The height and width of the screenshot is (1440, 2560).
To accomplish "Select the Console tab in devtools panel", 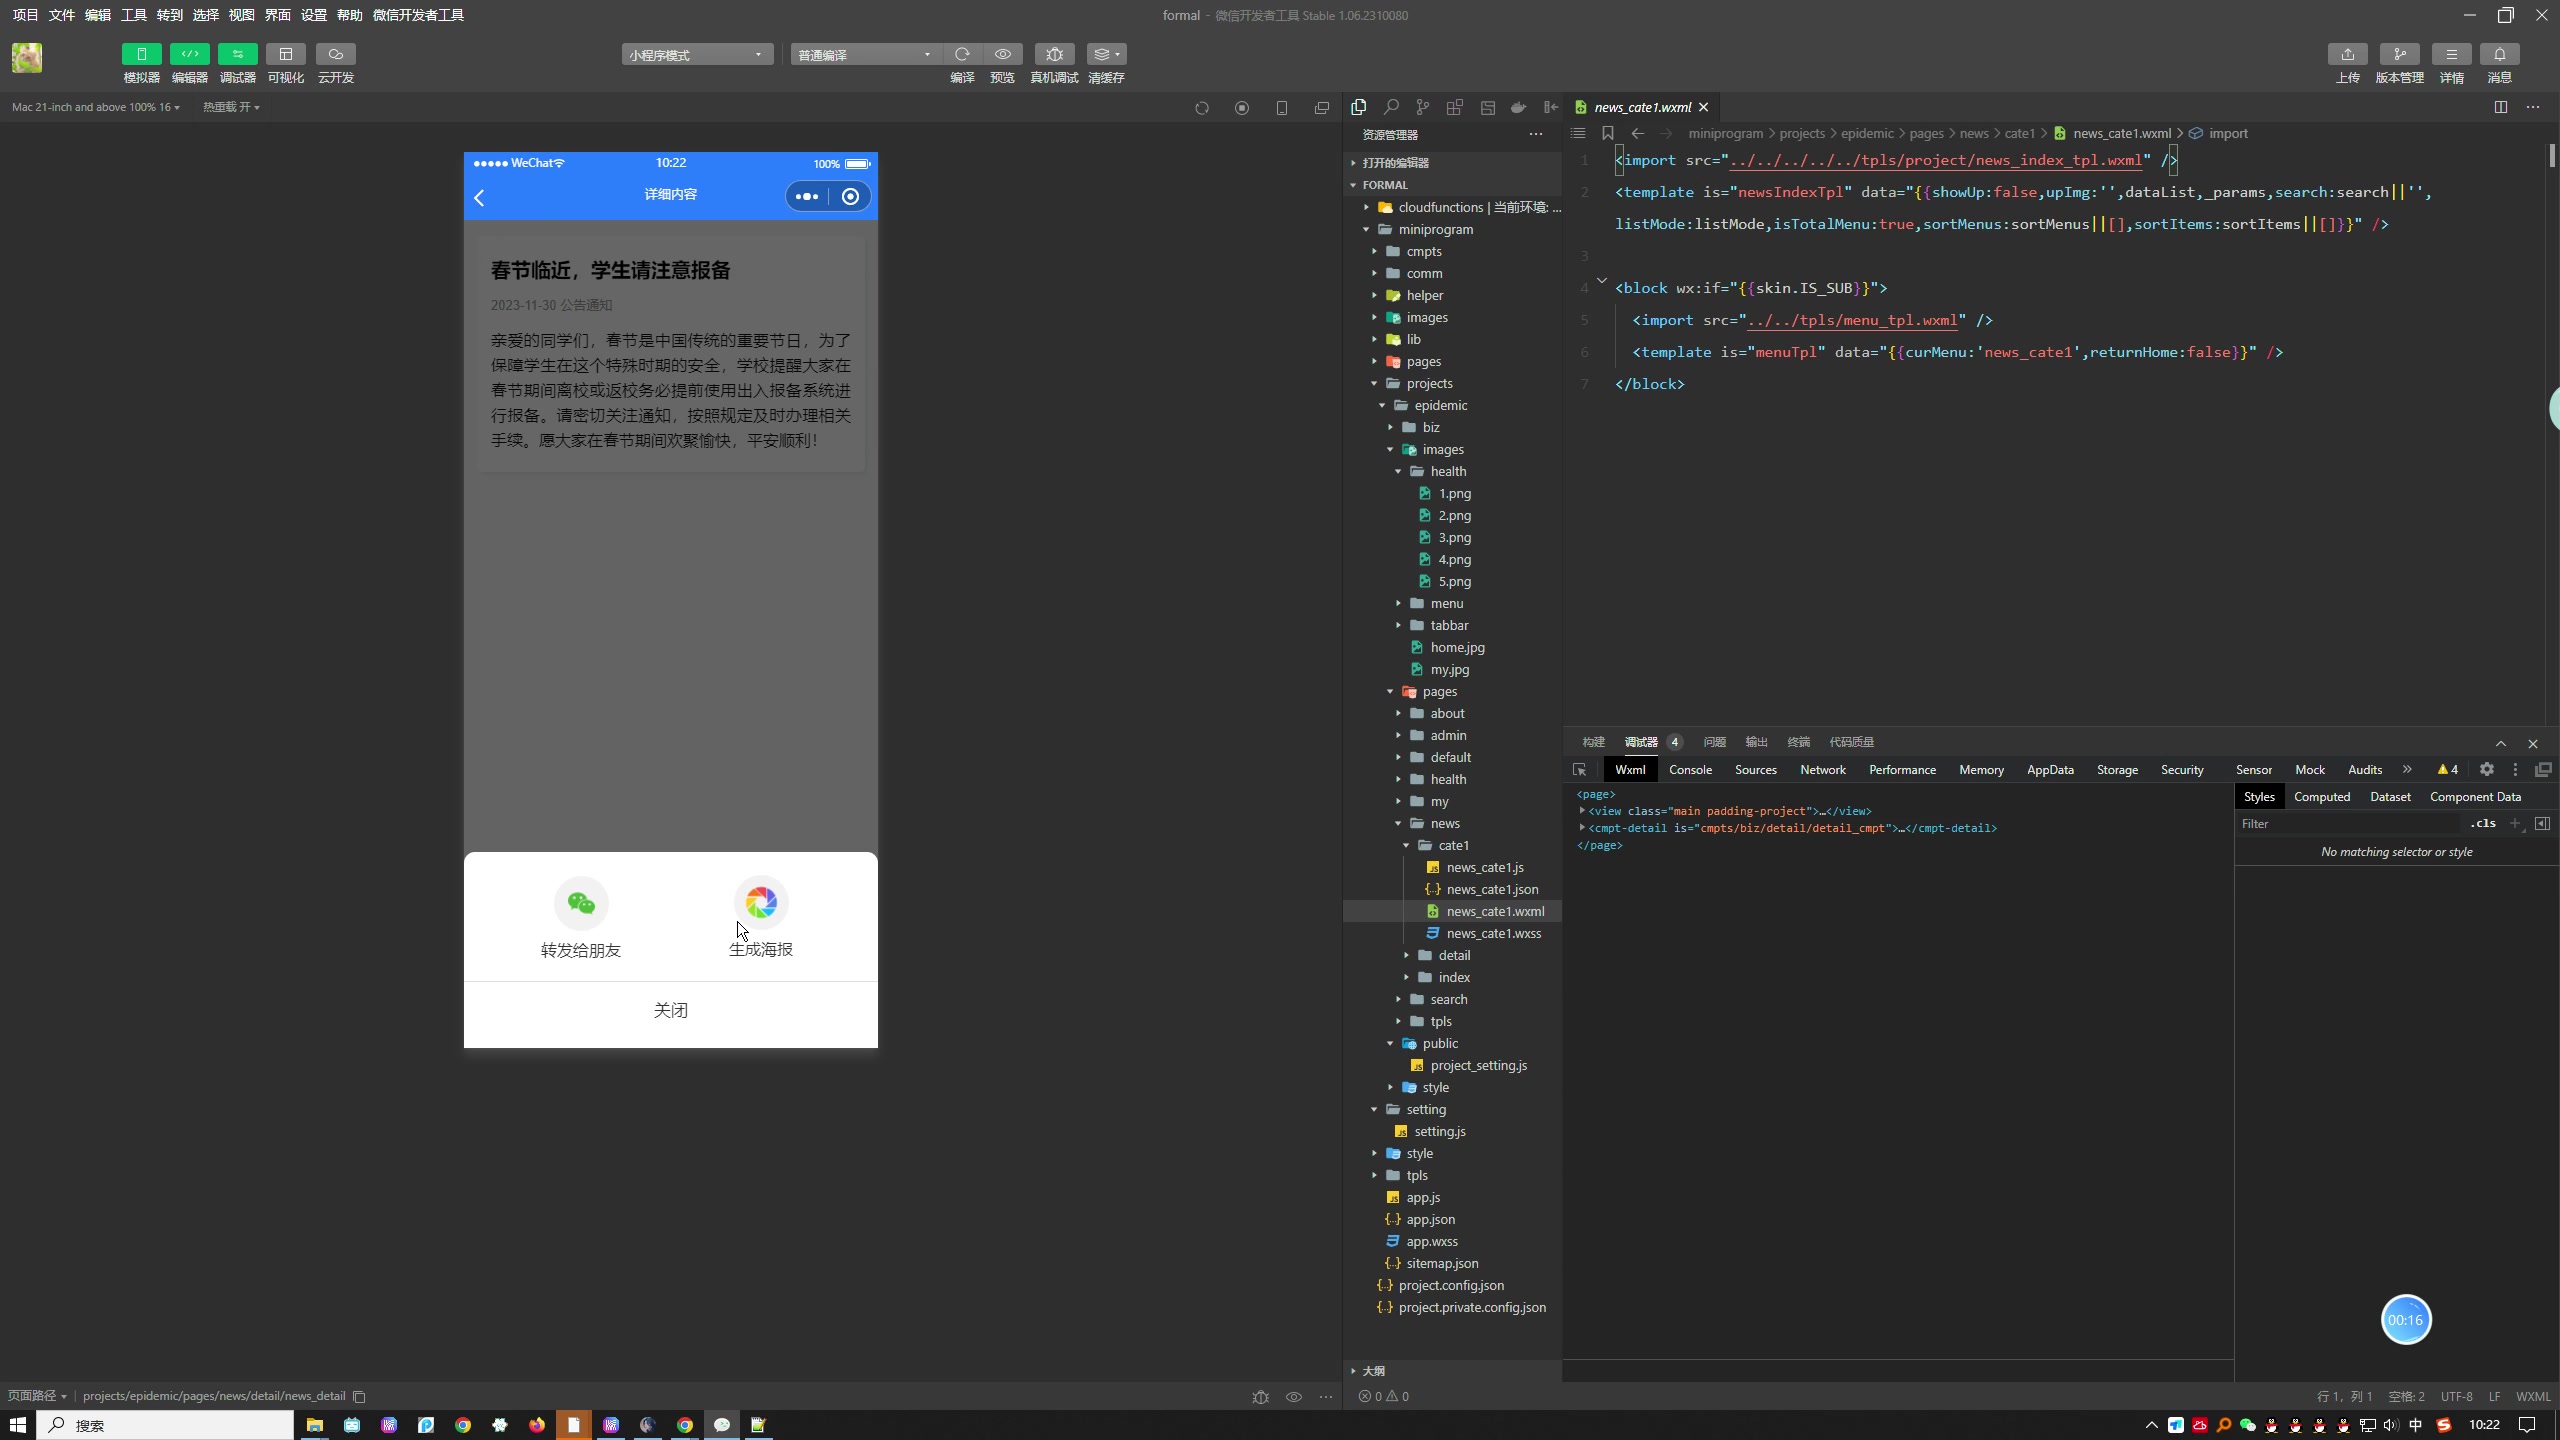I will point(1688,768).
